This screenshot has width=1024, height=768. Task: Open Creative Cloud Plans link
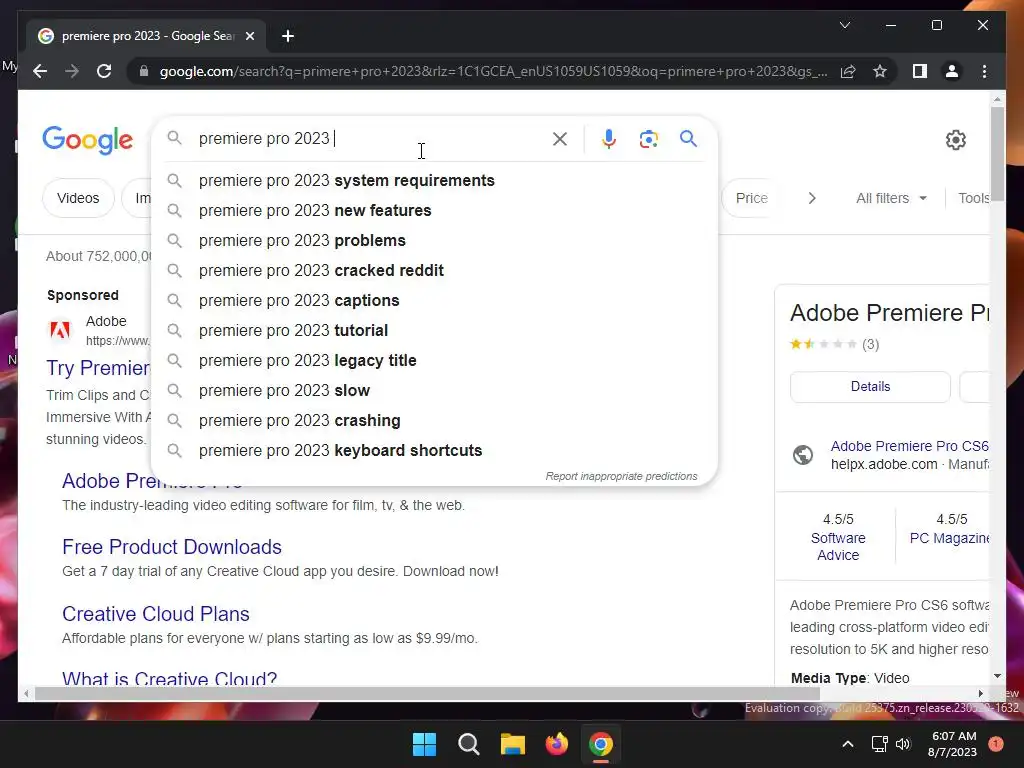coord(155,614)
